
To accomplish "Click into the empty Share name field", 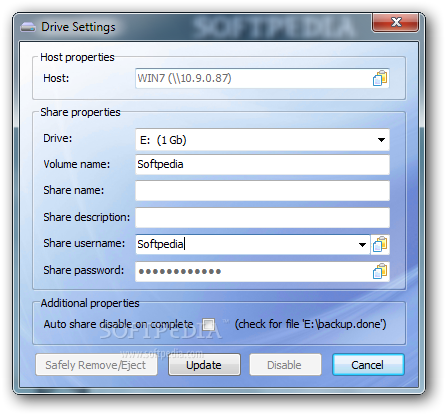I will pos(262,191).
